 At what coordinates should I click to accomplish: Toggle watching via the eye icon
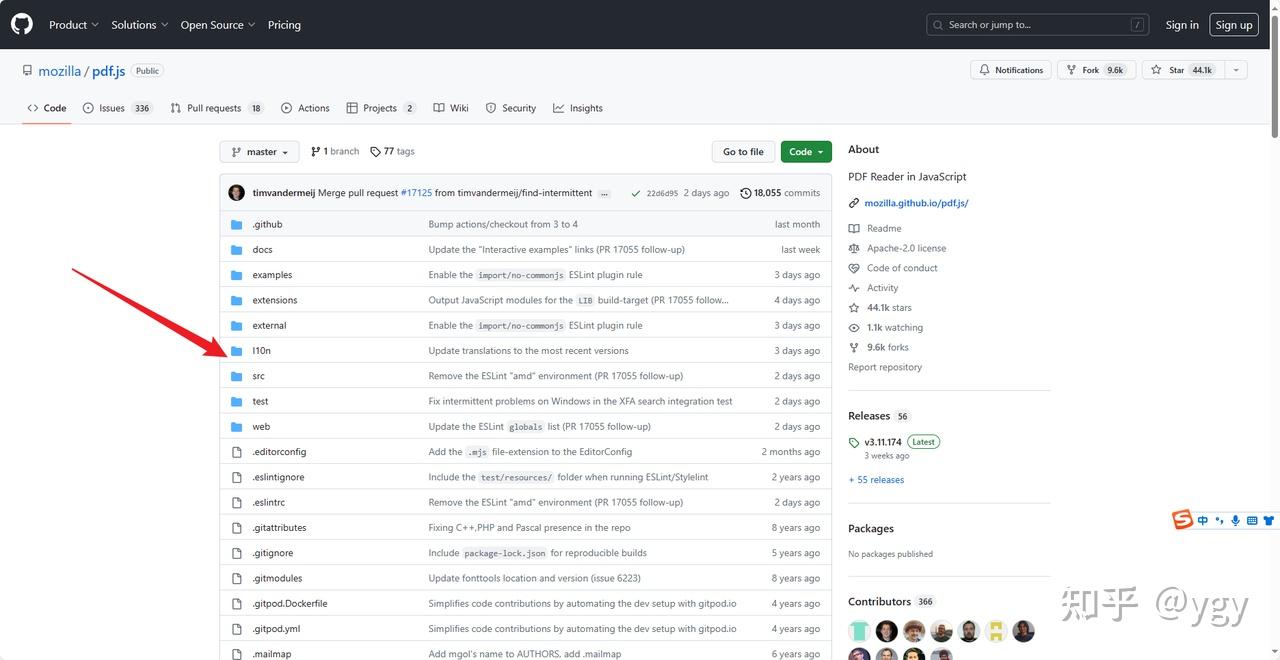tap(855, 327)
